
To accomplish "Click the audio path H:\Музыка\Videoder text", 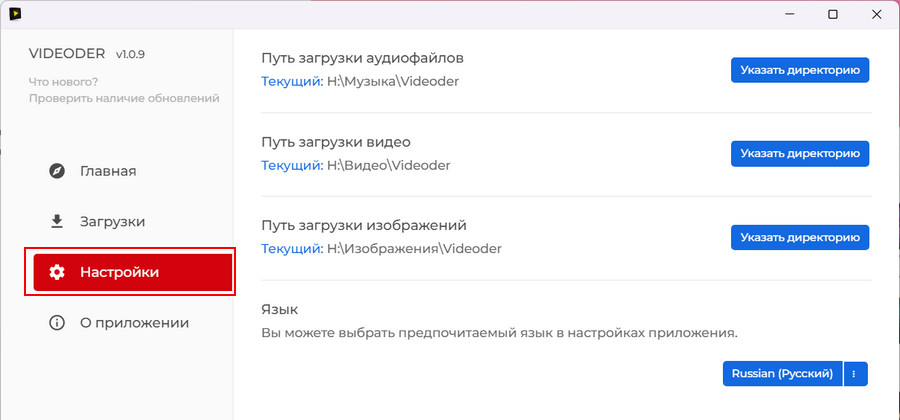I will point(393,81).
